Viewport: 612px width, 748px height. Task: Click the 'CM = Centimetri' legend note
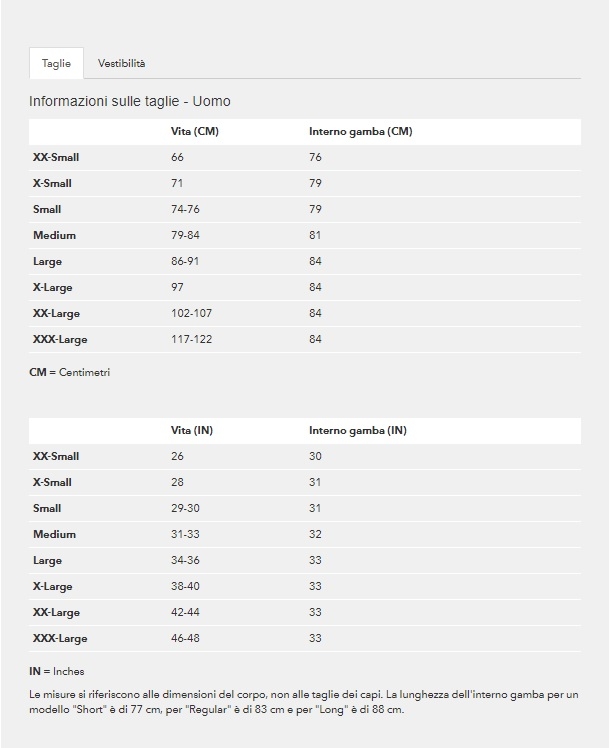pos(70,372)
